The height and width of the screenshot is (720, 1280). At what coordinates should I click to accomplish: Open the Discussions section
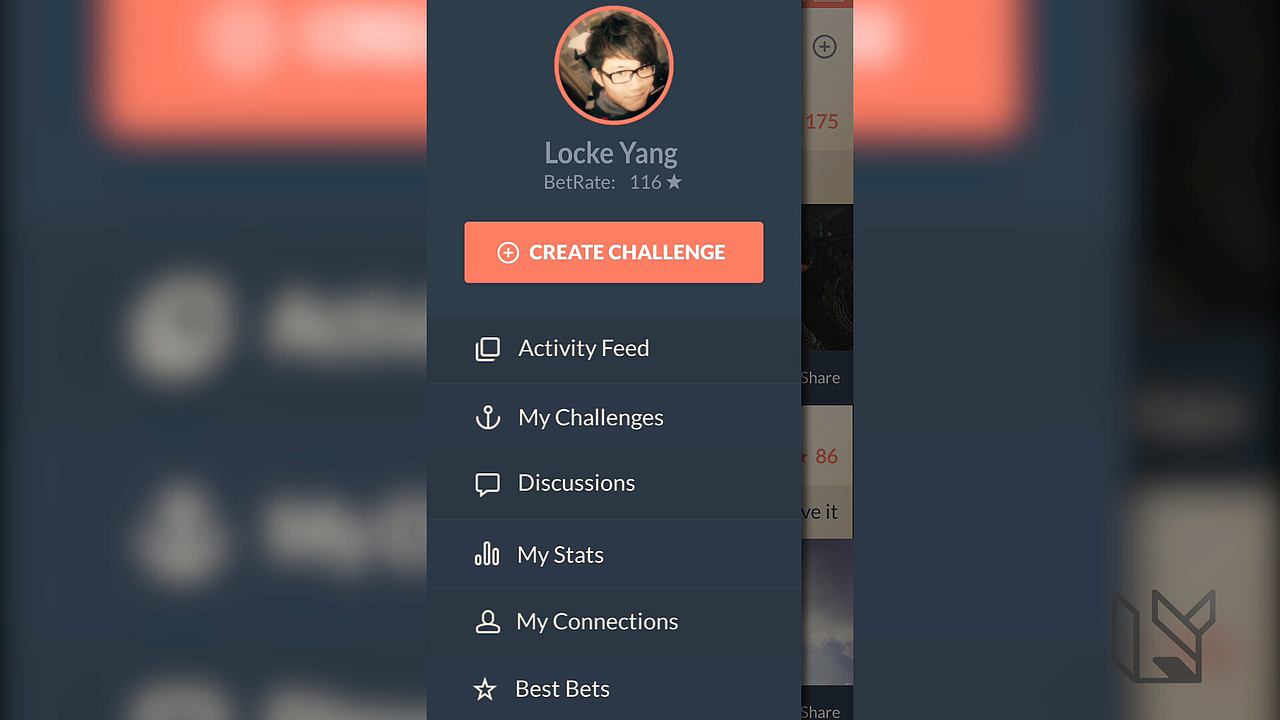614,485
